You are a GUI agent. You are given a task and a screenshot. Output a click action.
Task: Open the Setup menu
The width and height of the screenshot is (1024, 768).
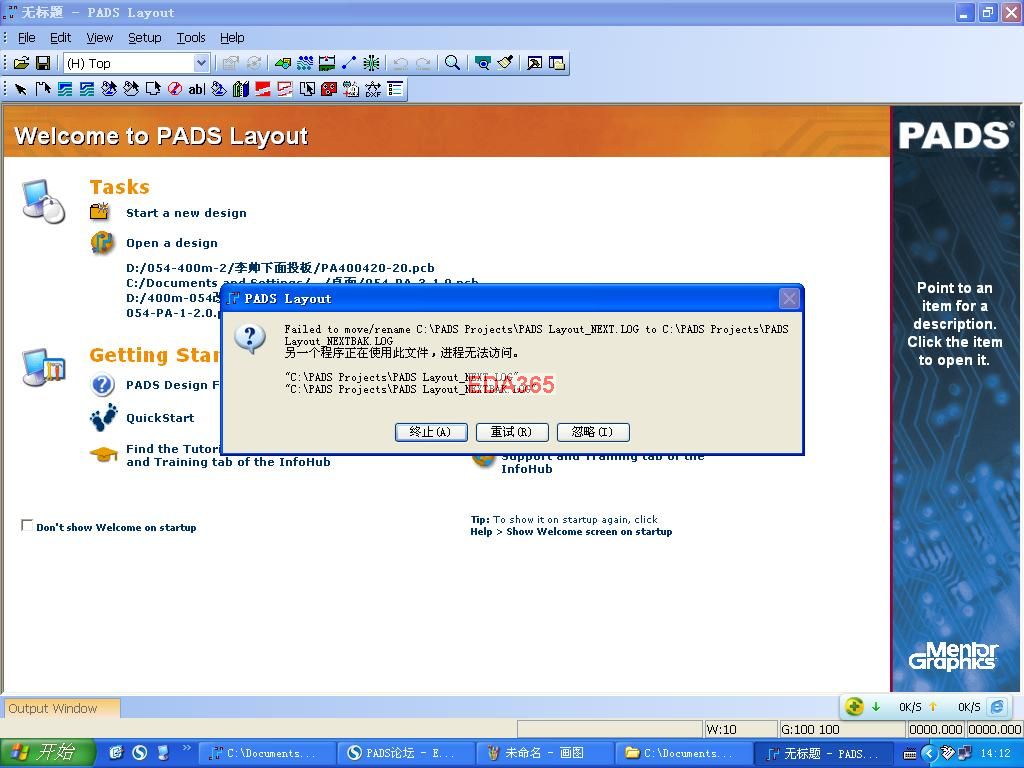[x=144, y=38]
